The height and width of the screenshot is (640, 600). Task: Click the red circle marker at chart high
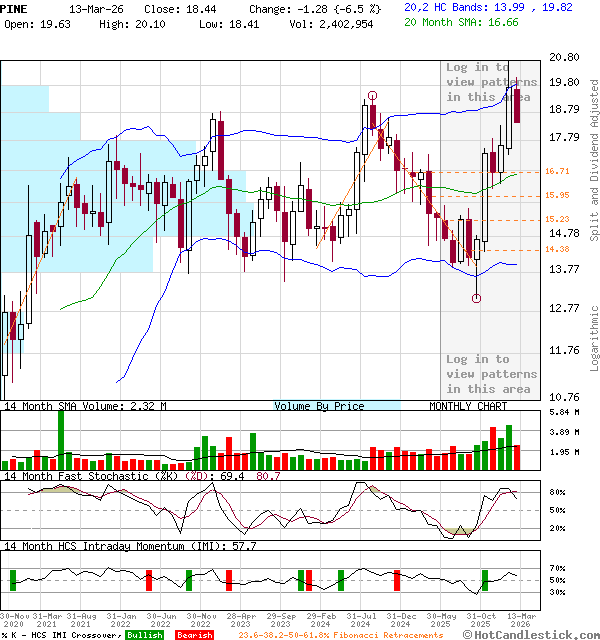coord(372,96)
